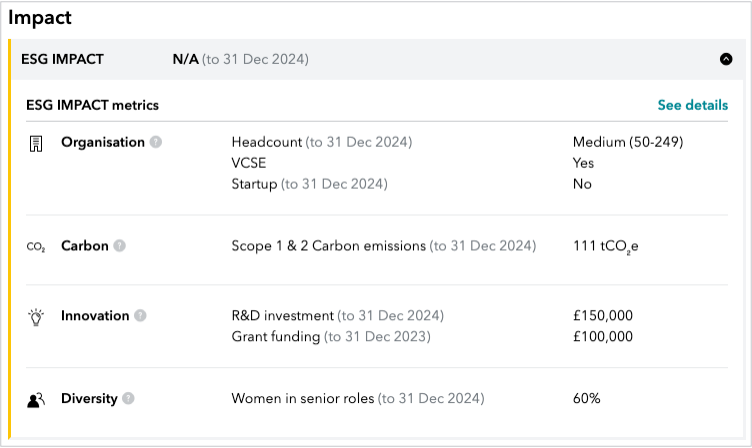Screen dimensions: 752x448
Task: Click the CO2 carbon icon
Action: (x=36, y=247)
